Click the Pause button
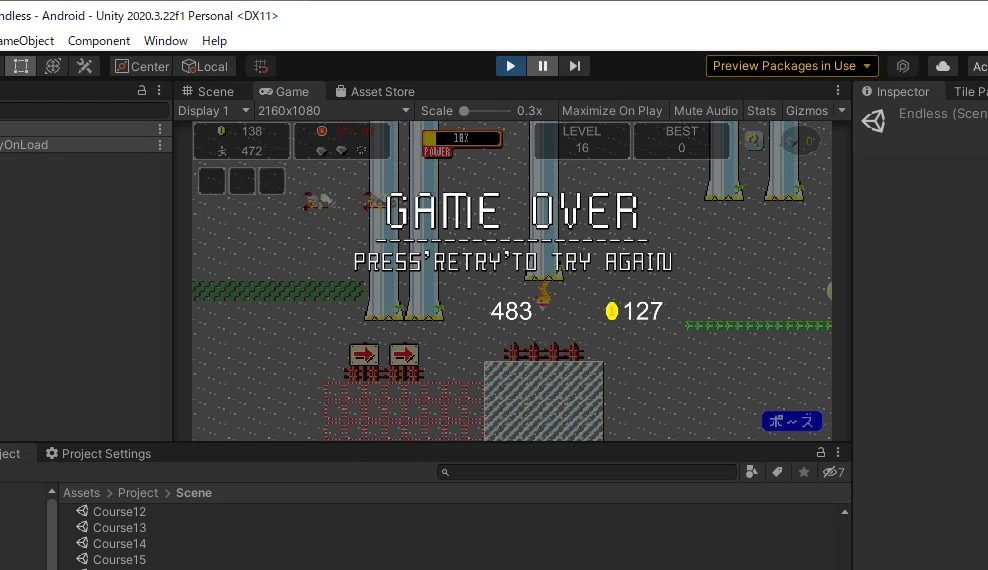 [543, 66]
